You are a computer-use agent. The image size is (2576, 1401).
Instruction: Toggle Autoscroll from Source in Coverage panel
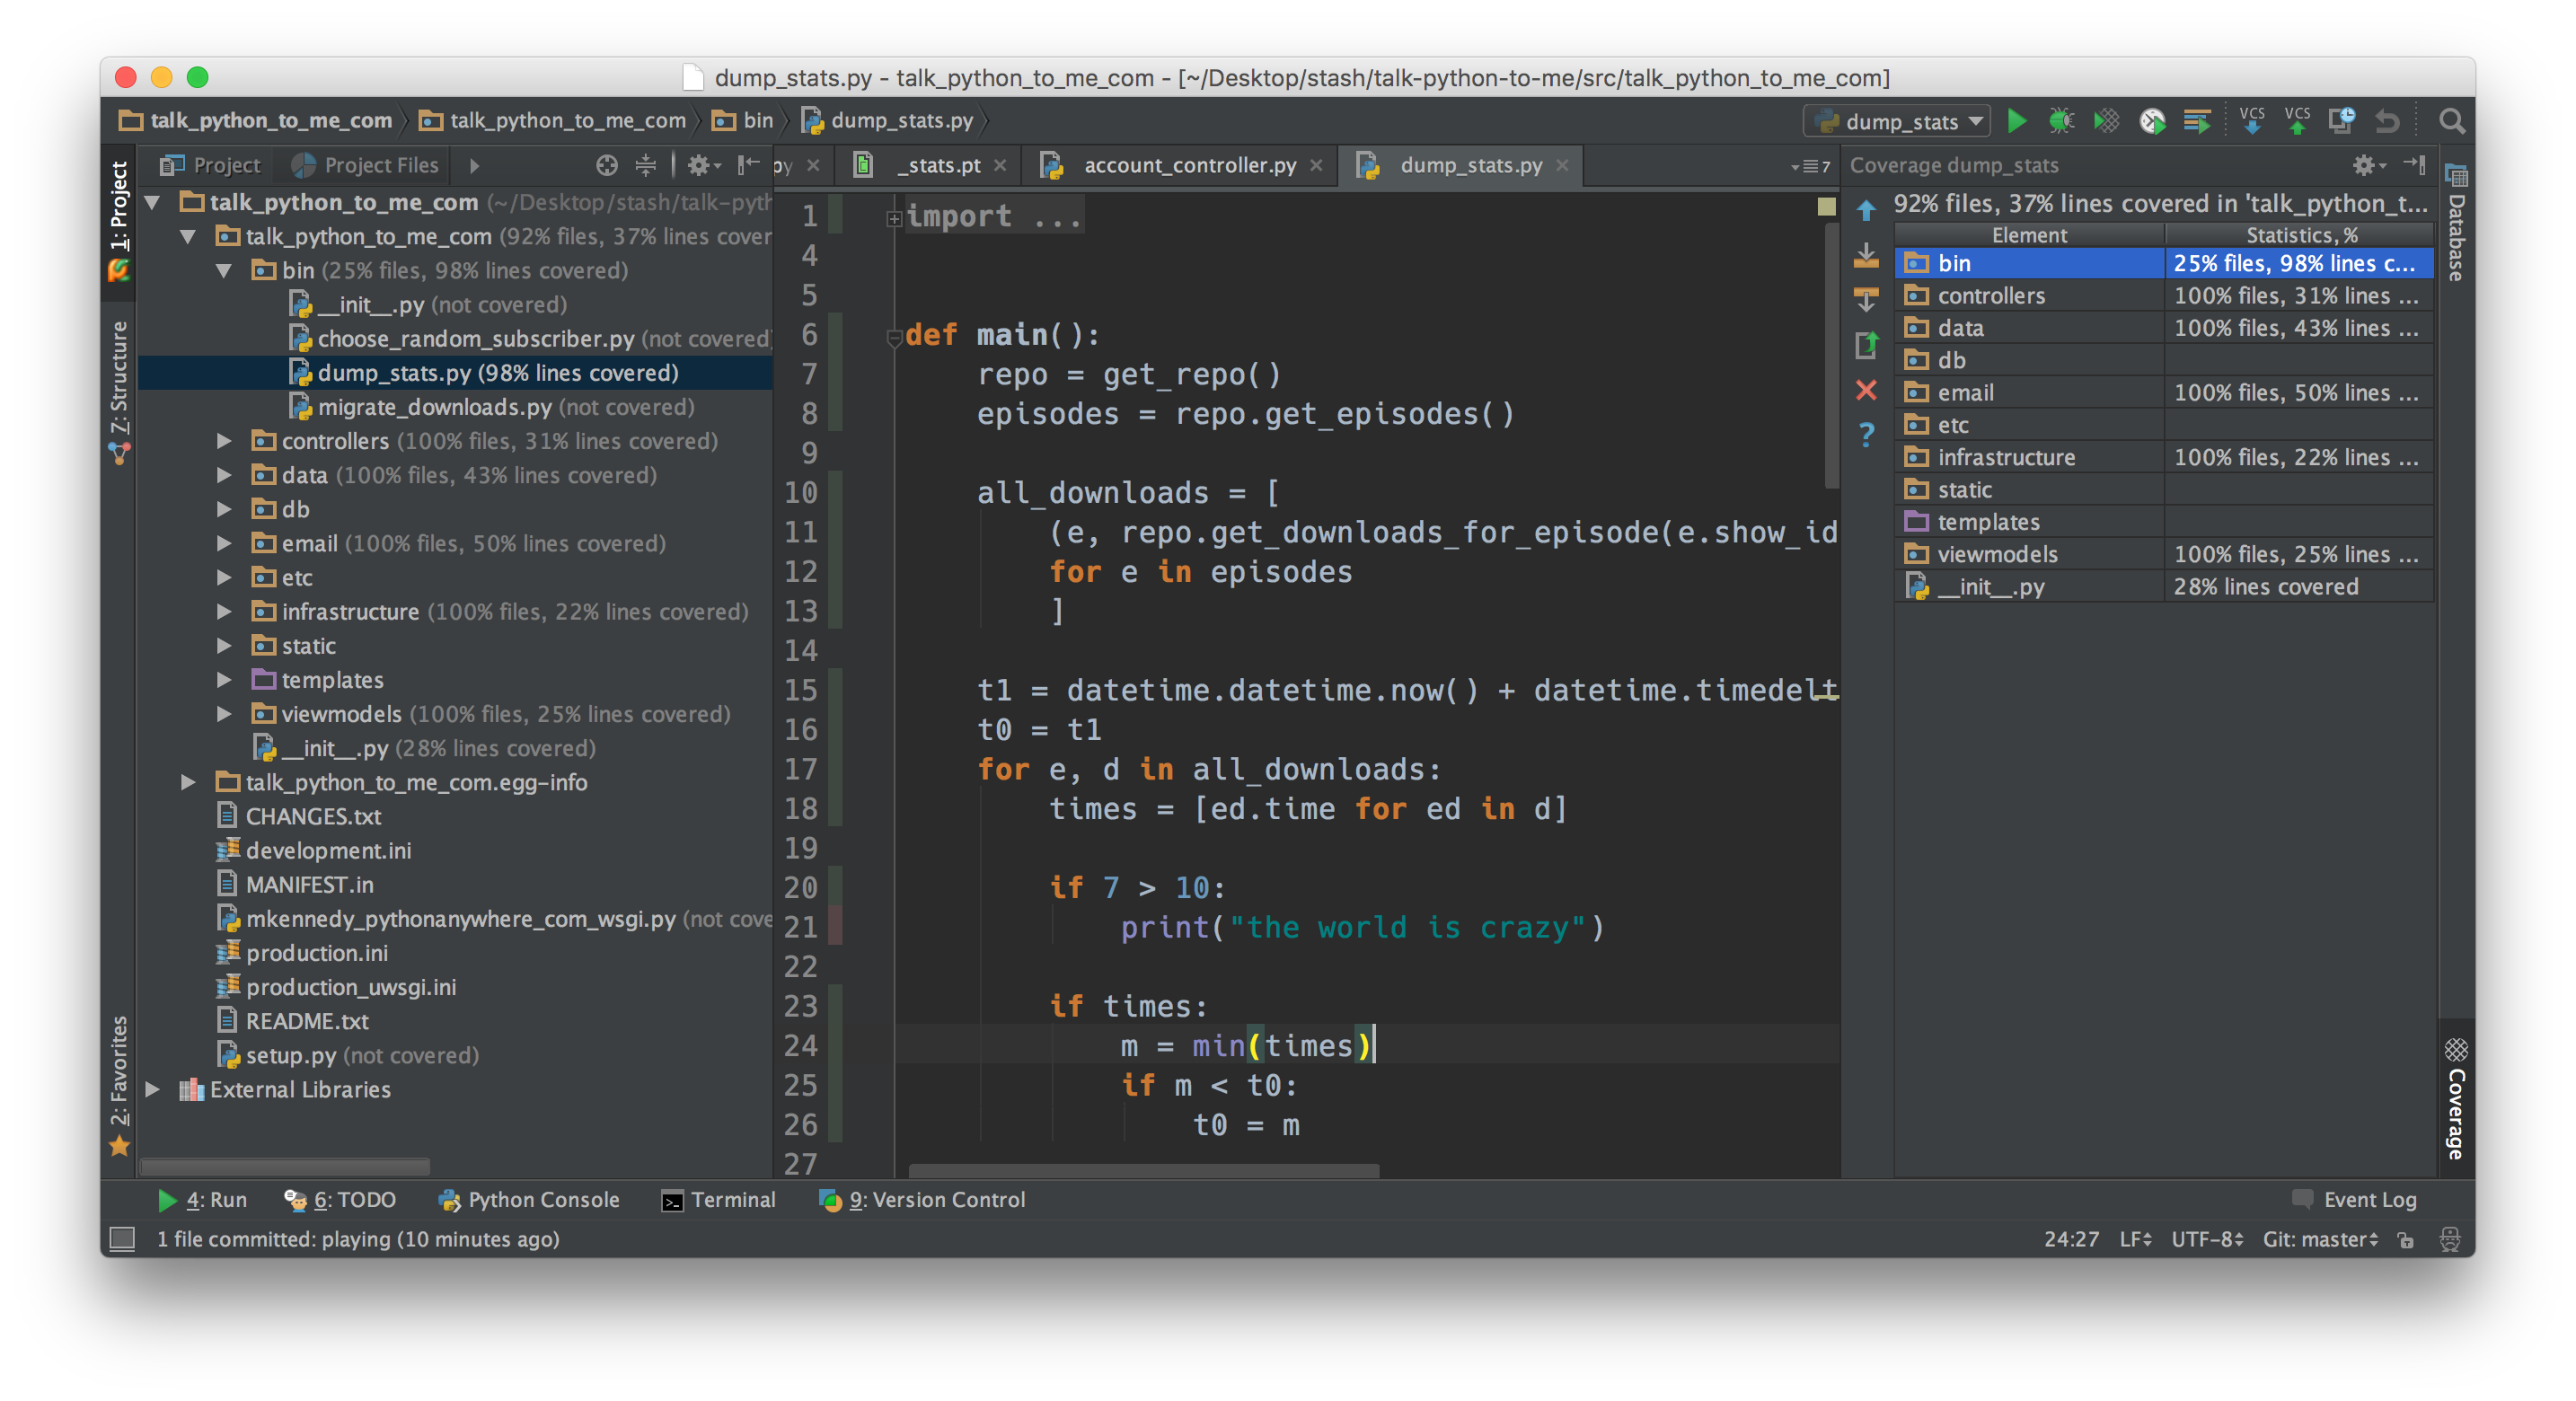1866,299
